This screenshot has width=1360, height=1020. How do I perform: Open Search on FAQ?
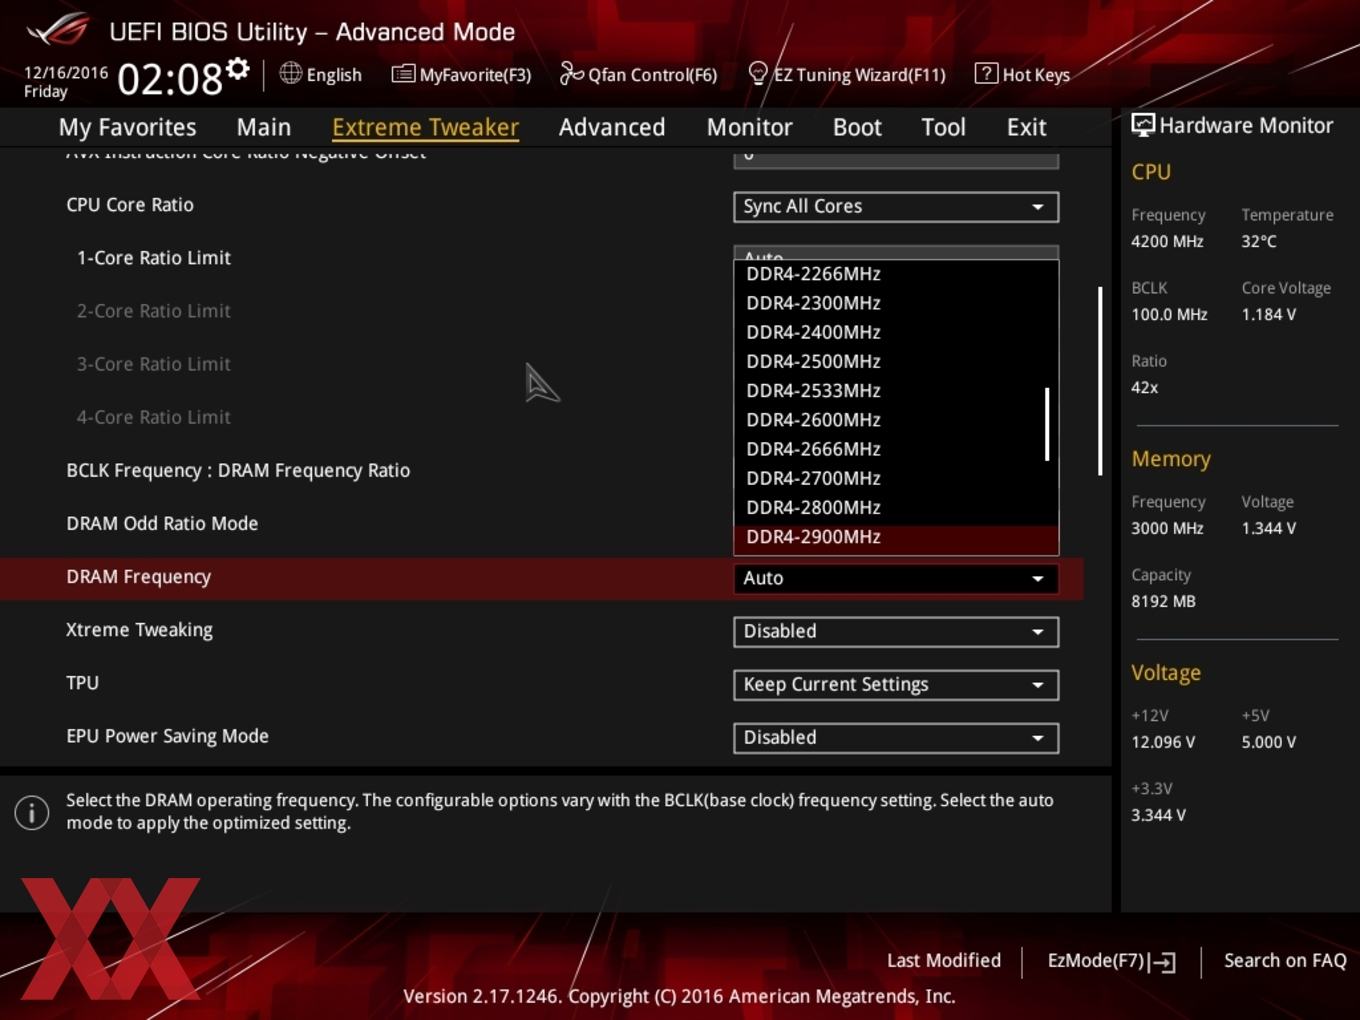click(1285, 960)
